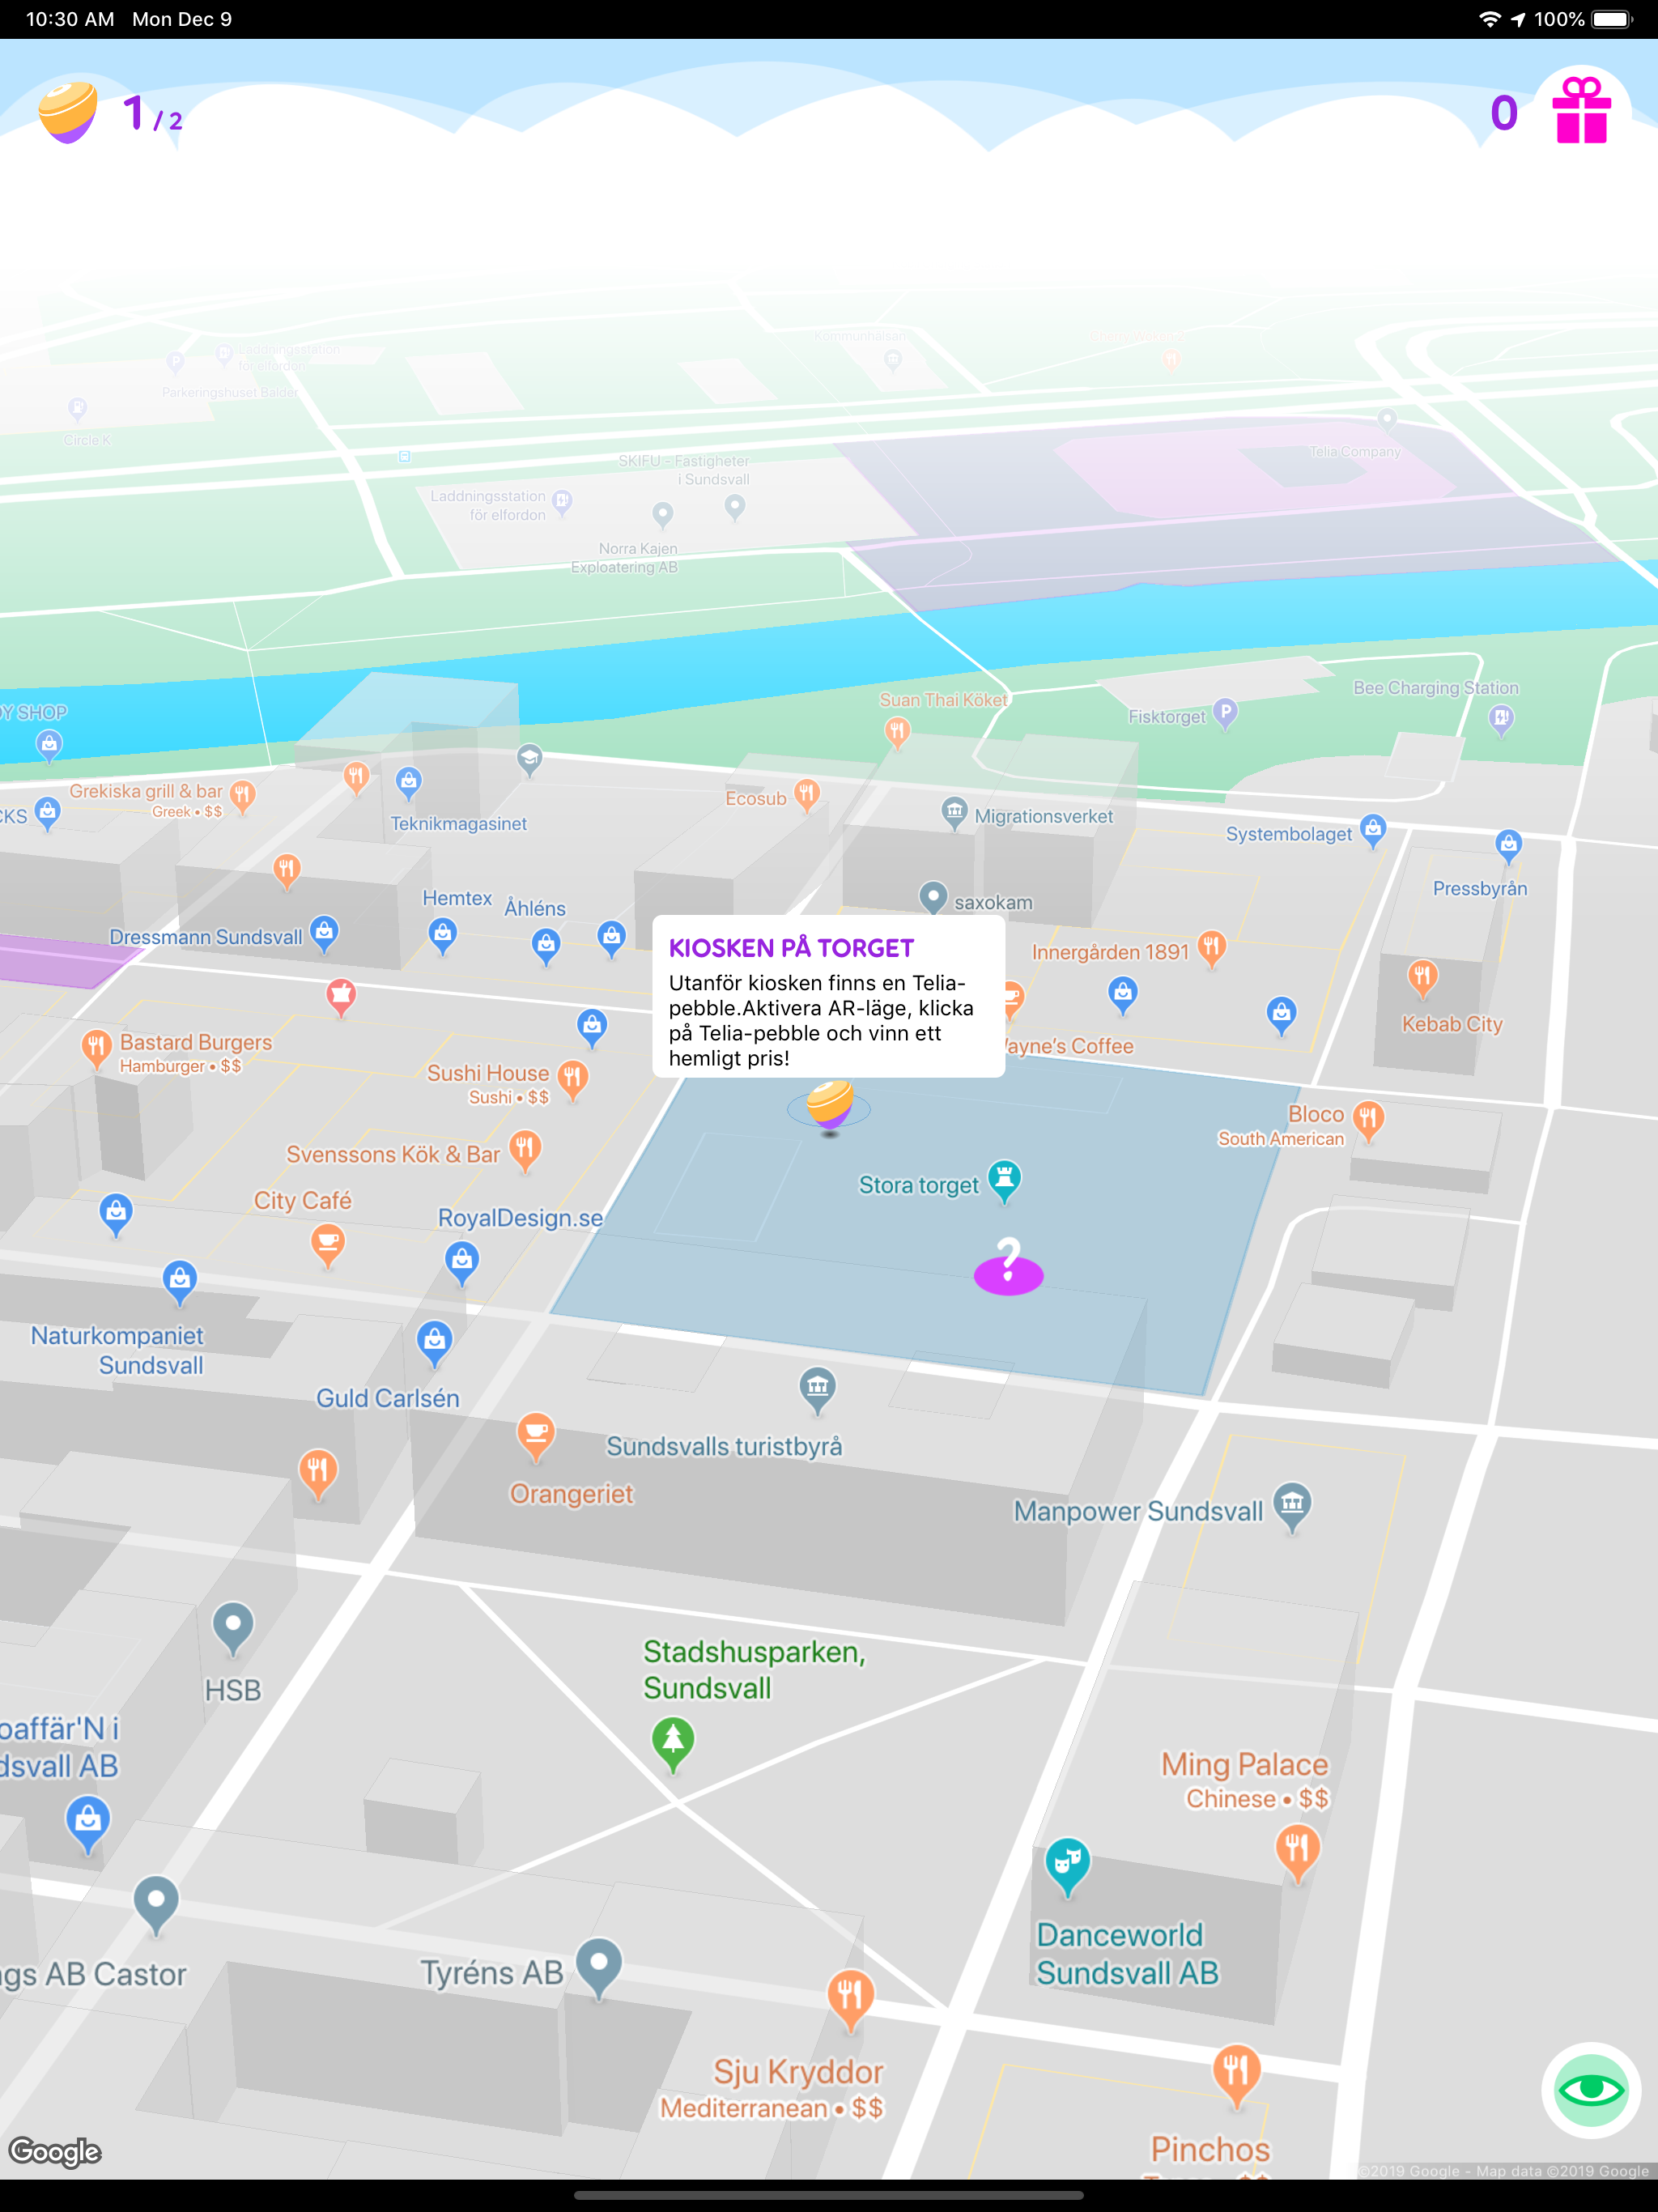Image resolution: width=1658 pixels, height=2212 pixels.
Task: Toggle the green eye view button
Action: click(1590, 2090)
